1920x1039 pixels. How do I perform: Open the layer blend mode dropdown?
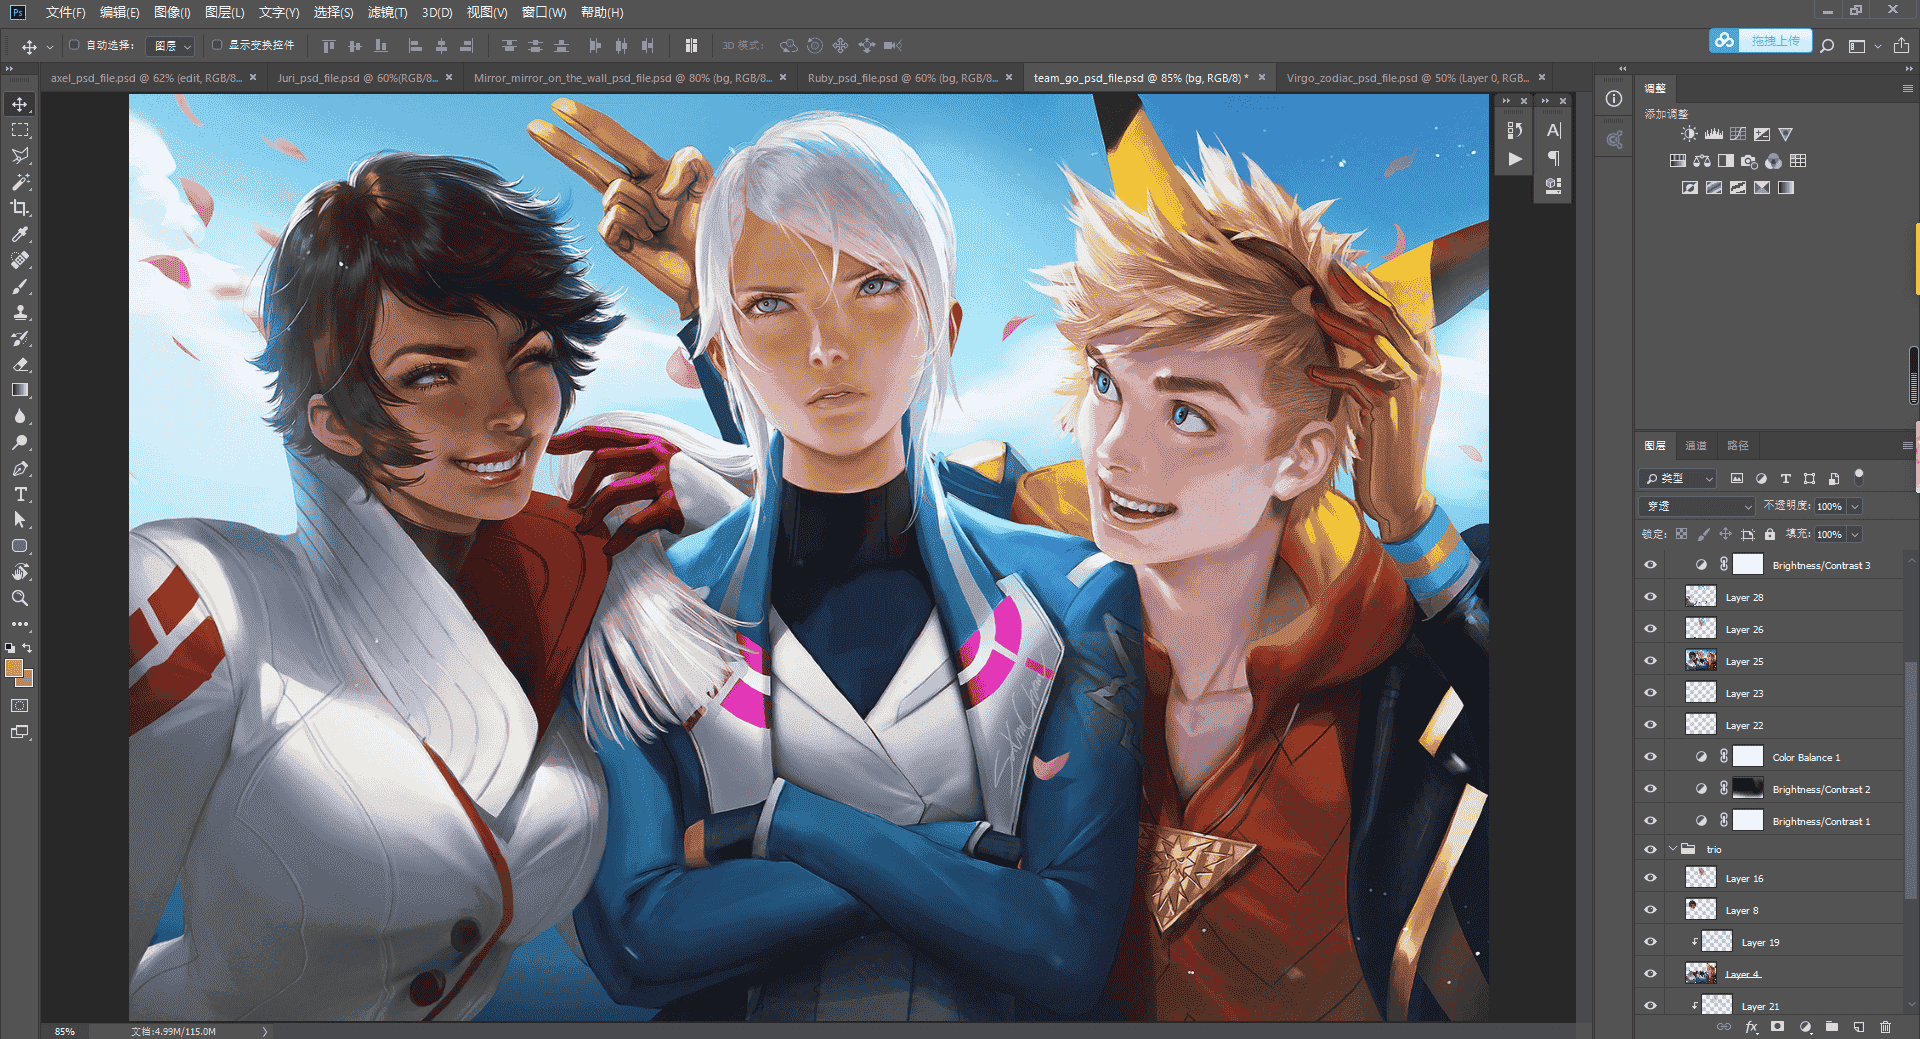[x=1697, y=506]
